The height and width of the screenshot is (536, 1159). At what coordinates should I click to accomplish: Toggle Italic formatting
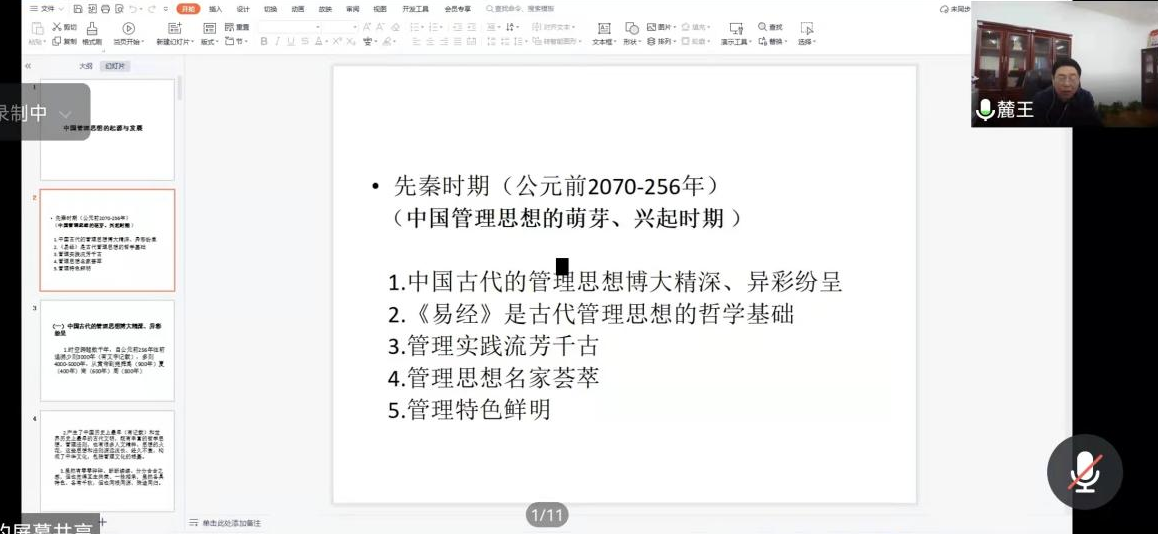click(x=278, y=41)
